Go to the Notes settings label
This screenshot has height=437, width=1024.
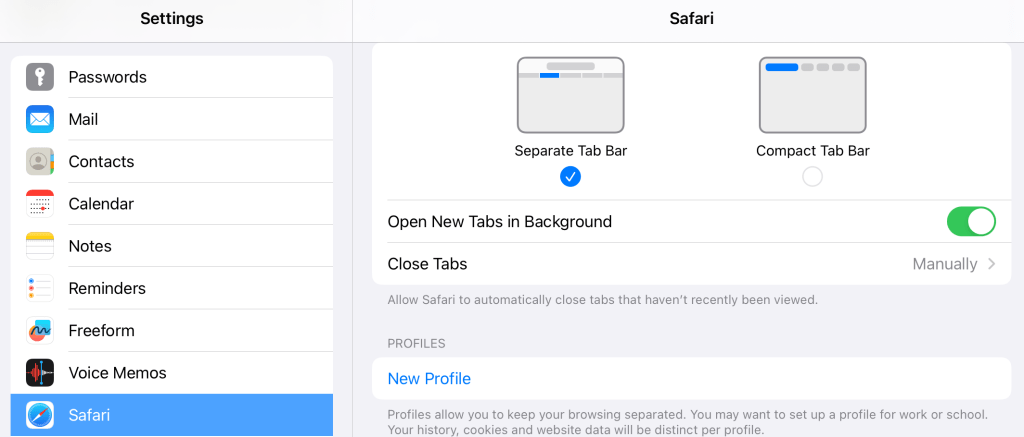pyautogui.click(x=90, y=246)
